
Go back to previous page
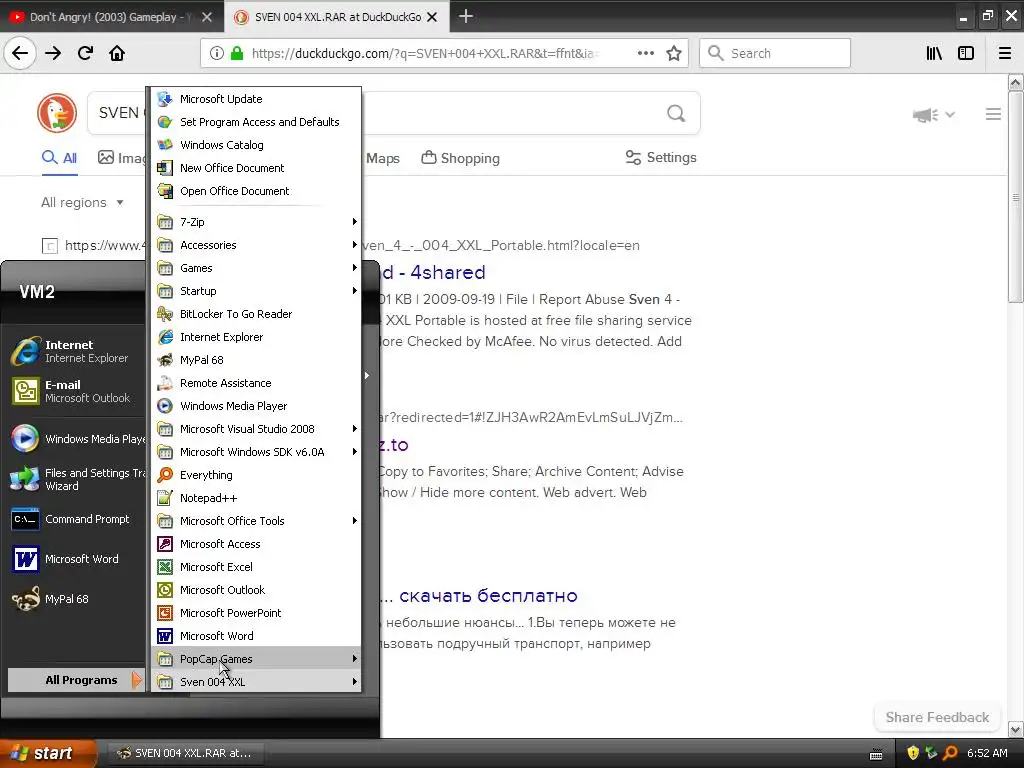coord(20,53)
